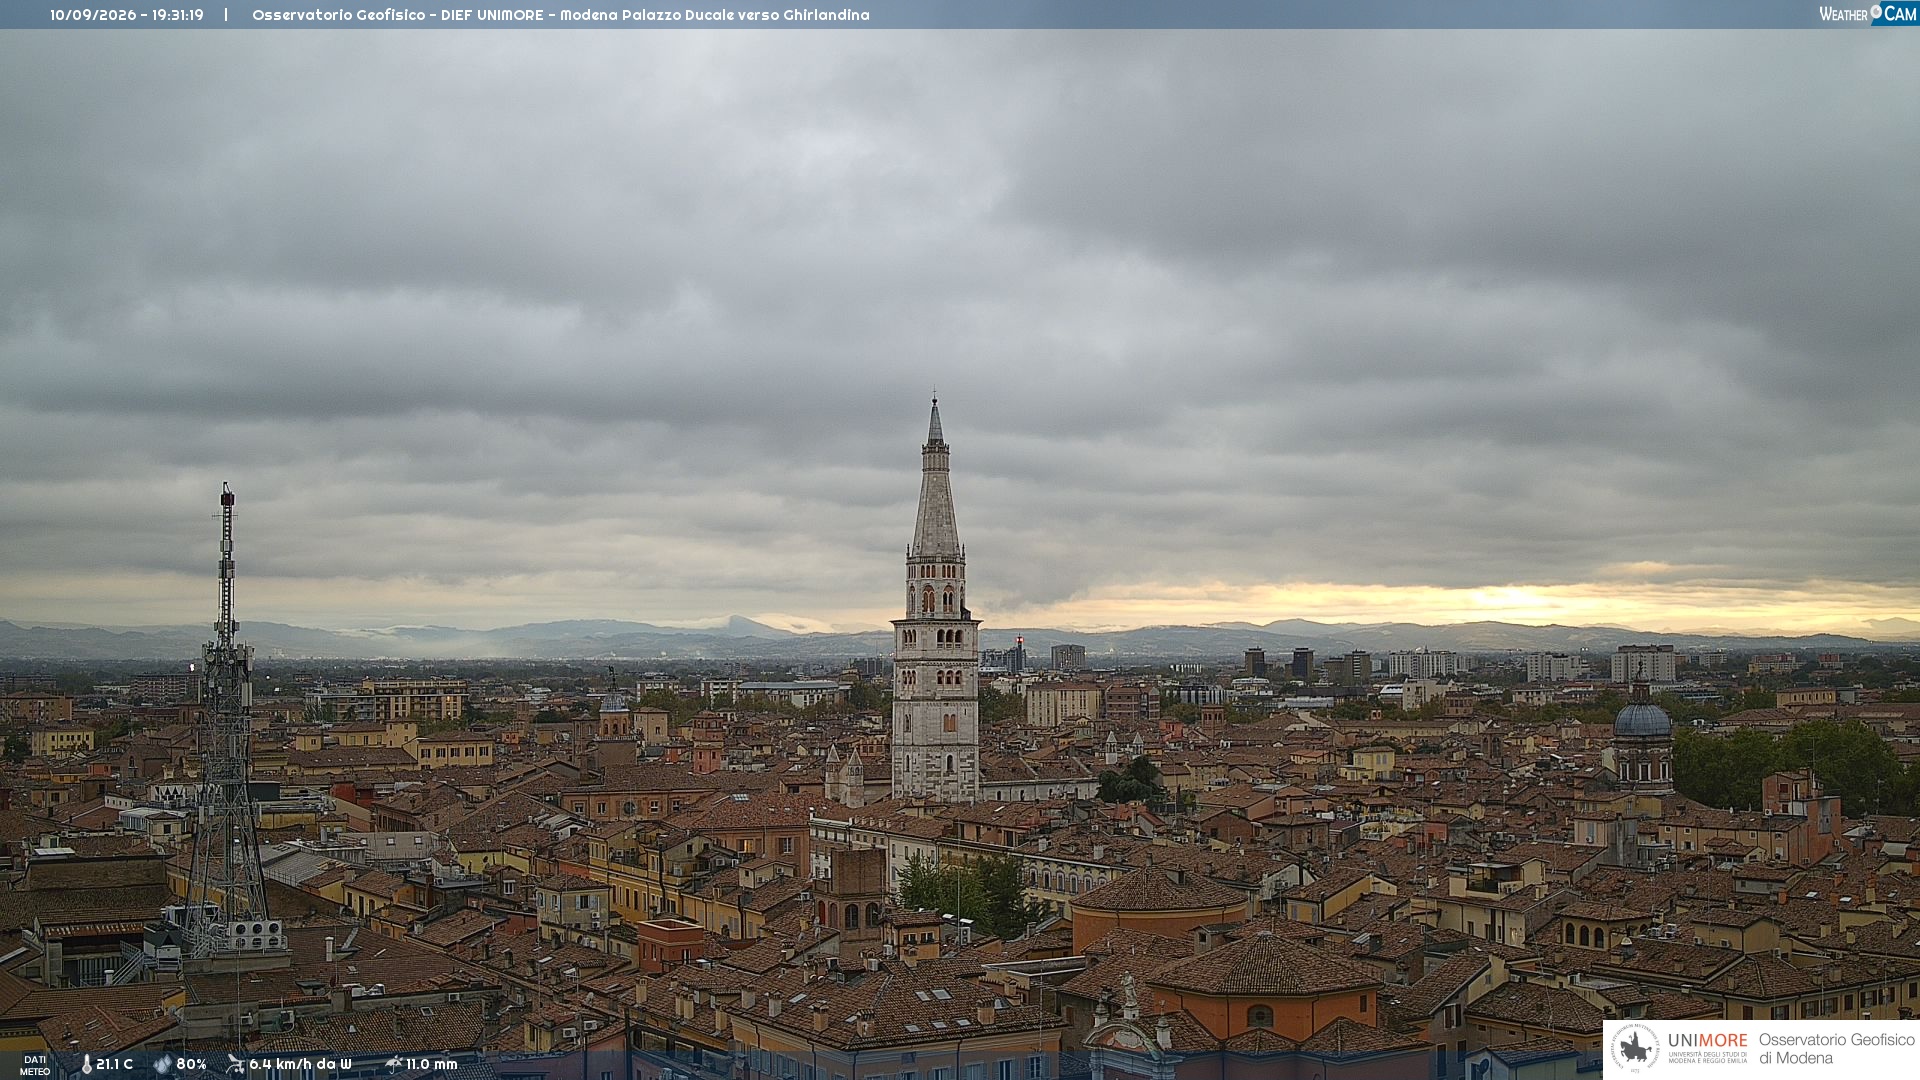Click the UNIMORE wordmark text
The height and width of the screenshot is (1080, 1920).
pyautogui.click(x=1707, y=1040)
